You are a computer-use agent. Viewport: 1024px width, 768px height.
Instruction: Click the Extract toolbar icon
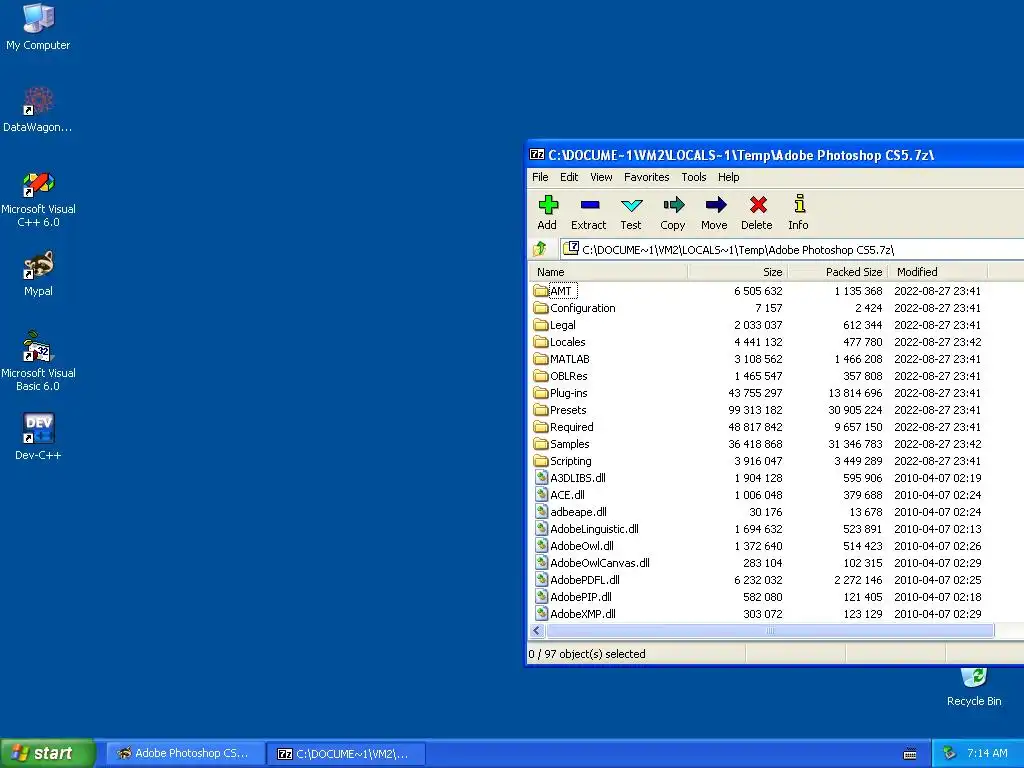[x=590, y=205]
